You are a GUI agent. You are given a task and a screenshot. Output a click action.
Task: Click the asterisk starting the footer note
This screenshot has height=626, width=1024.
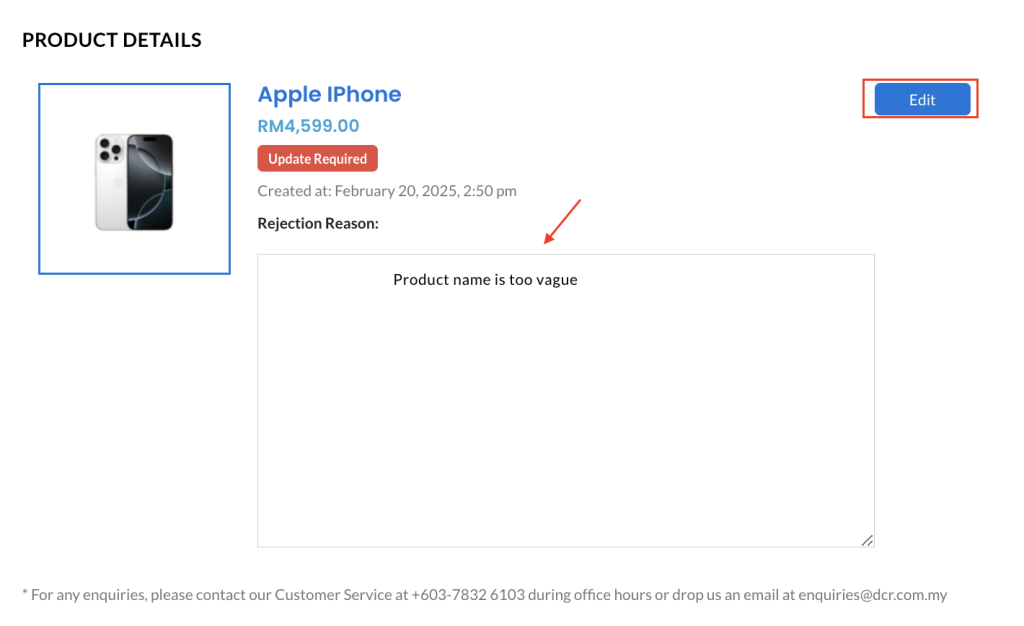pyautogui.click(x=25, y=594)
